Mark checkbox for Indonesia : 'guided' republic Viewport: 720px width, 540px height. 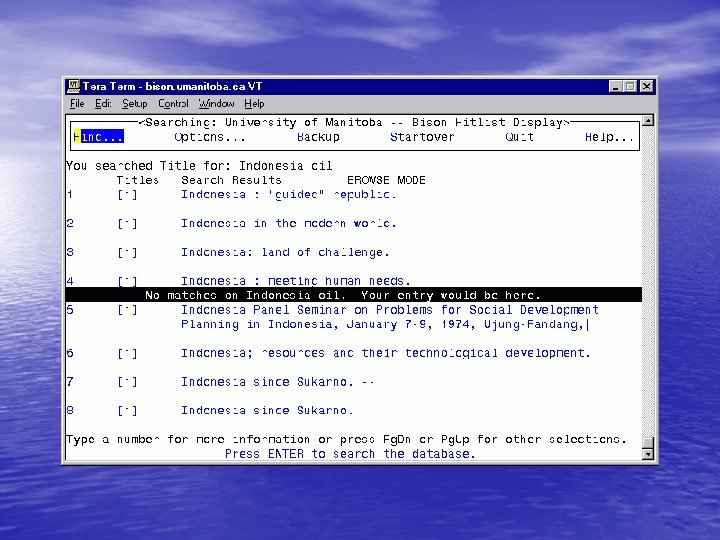tap(127, 195)
